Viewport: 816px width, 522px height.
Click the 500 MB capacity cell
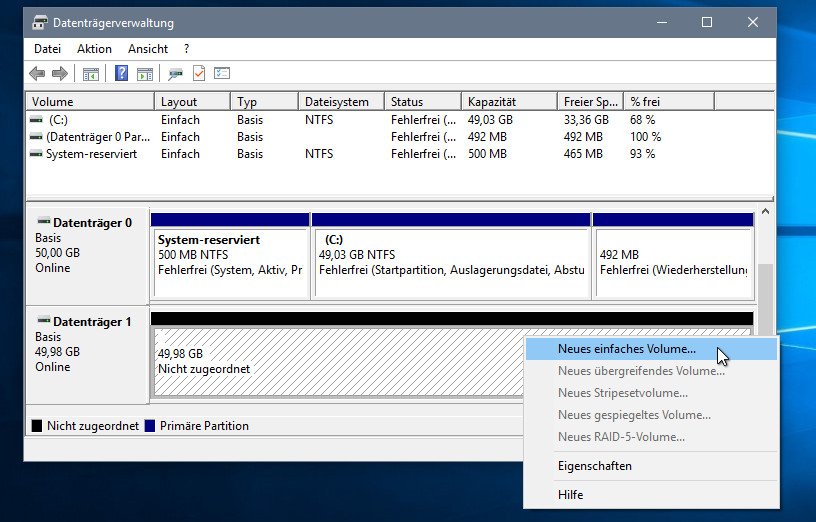487,154
